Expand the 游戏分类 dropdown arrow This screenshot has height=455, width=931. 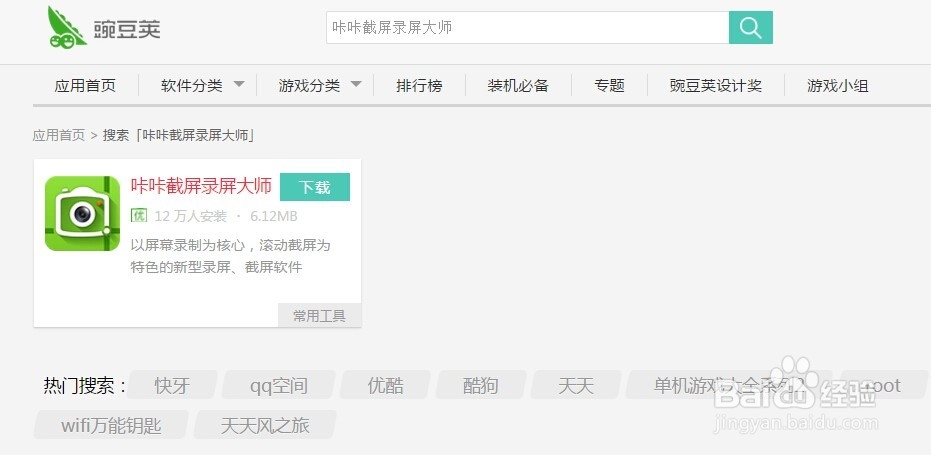[356, 84]
